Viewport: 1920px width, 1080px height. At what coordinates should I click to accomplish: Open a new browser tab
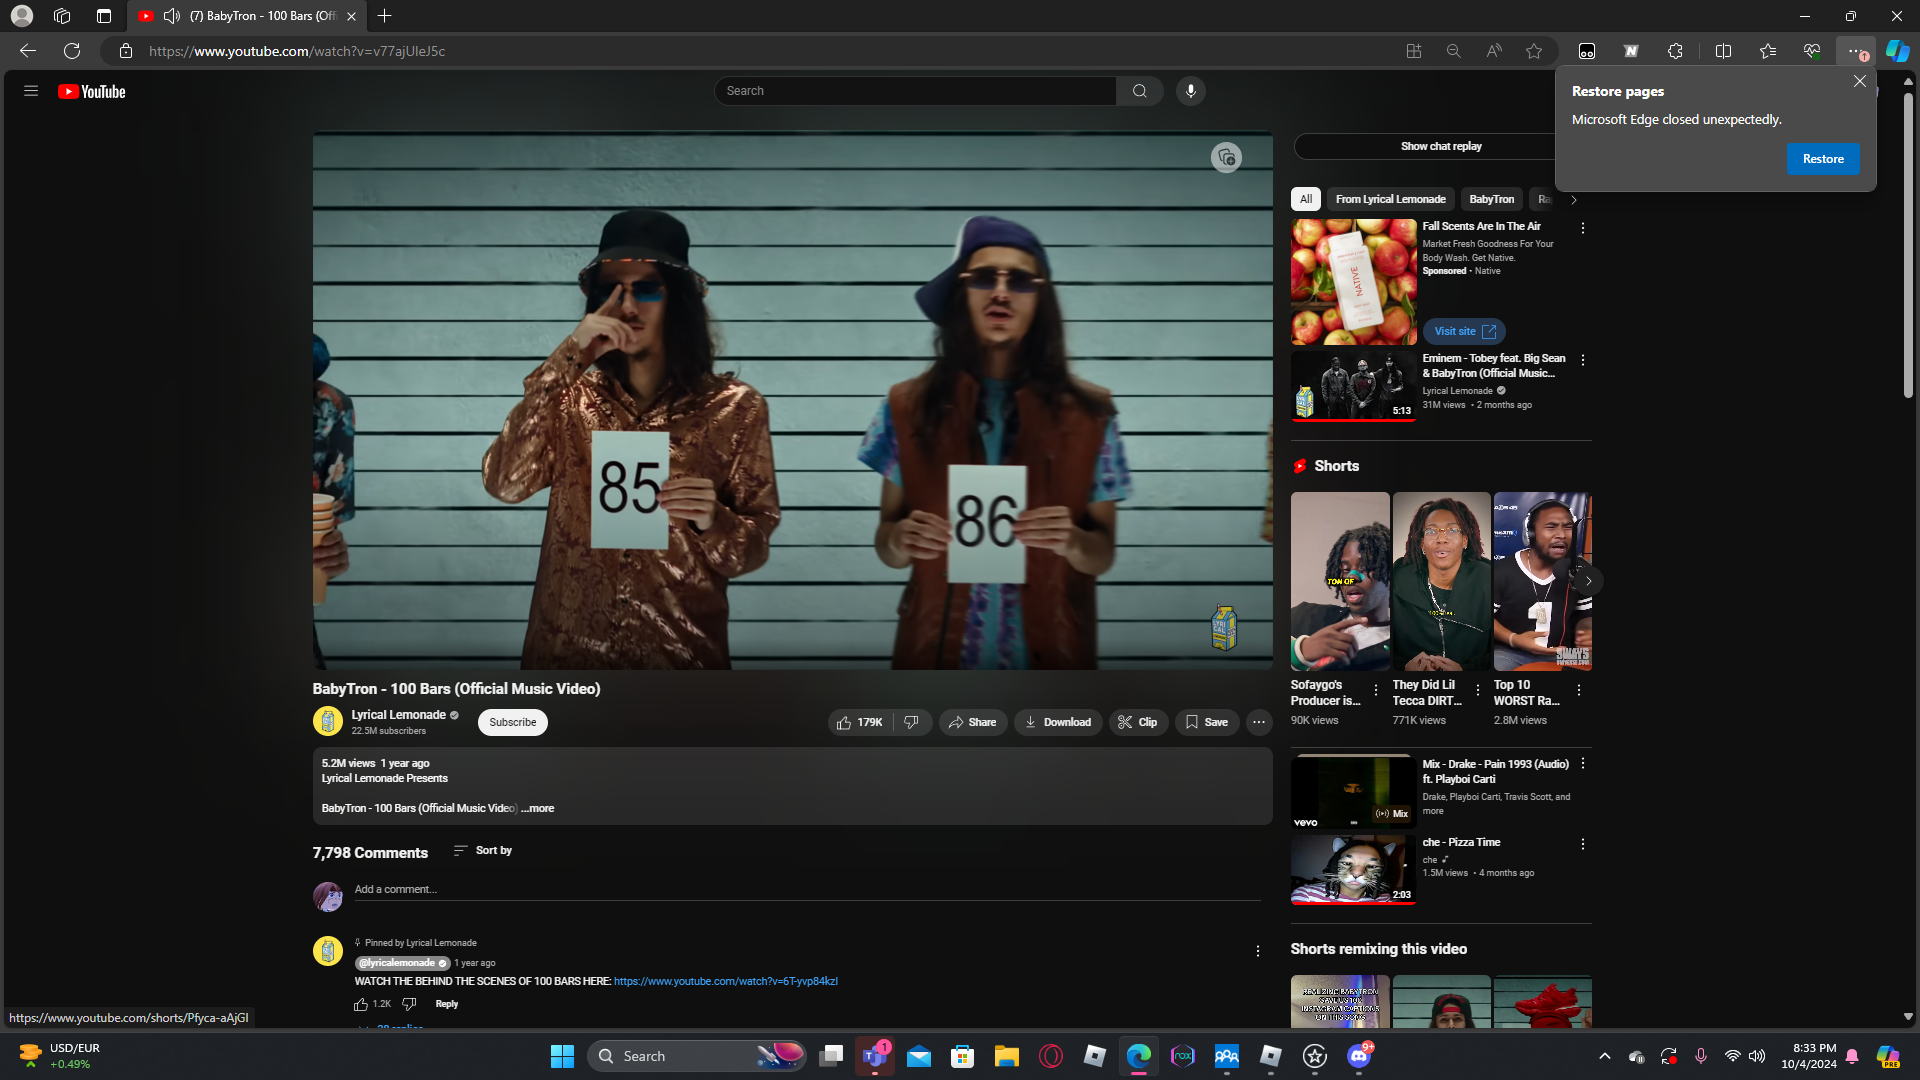click(385, 16)
